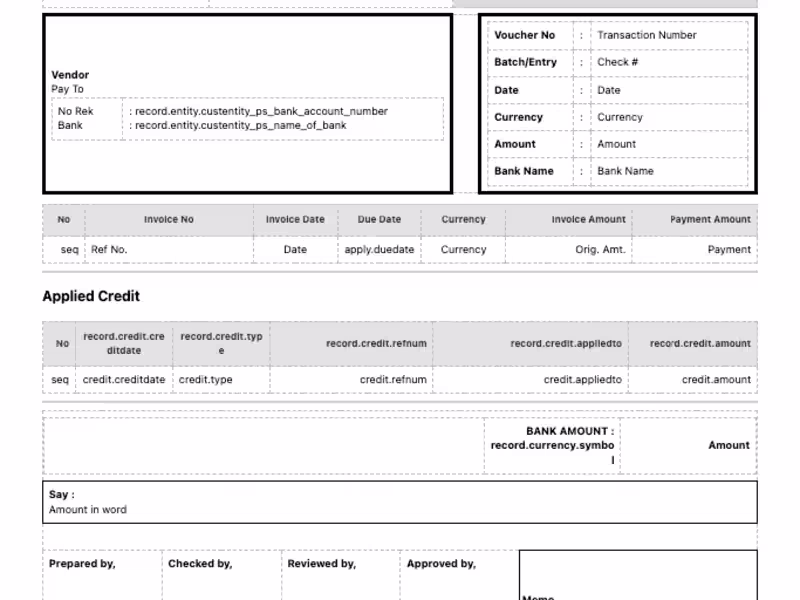Select the credit.appliedto data cell
The height and width of the screenshot is (600, 800).
tap(531, 380)
